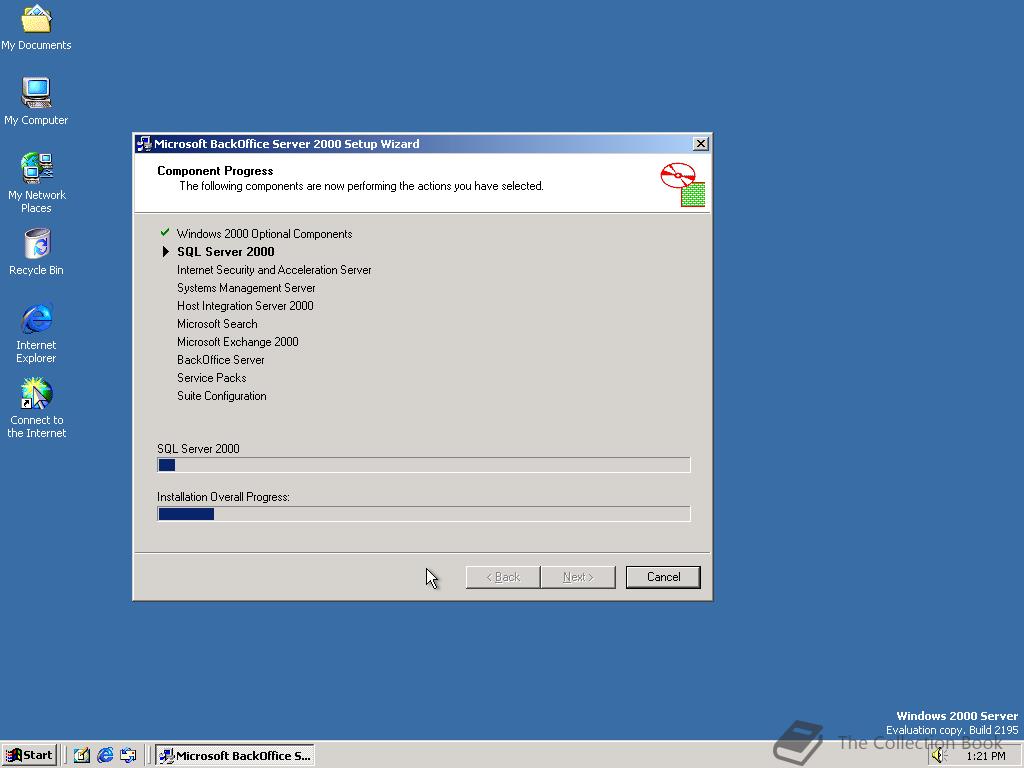
Task: Click 'Installation Overall Progress:' label
Action: [223, 497]
